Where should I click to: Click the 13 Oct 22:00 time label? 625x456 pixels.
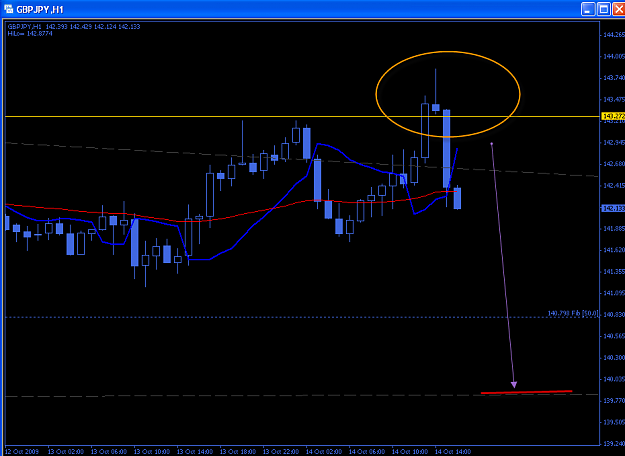click(281, 452)
